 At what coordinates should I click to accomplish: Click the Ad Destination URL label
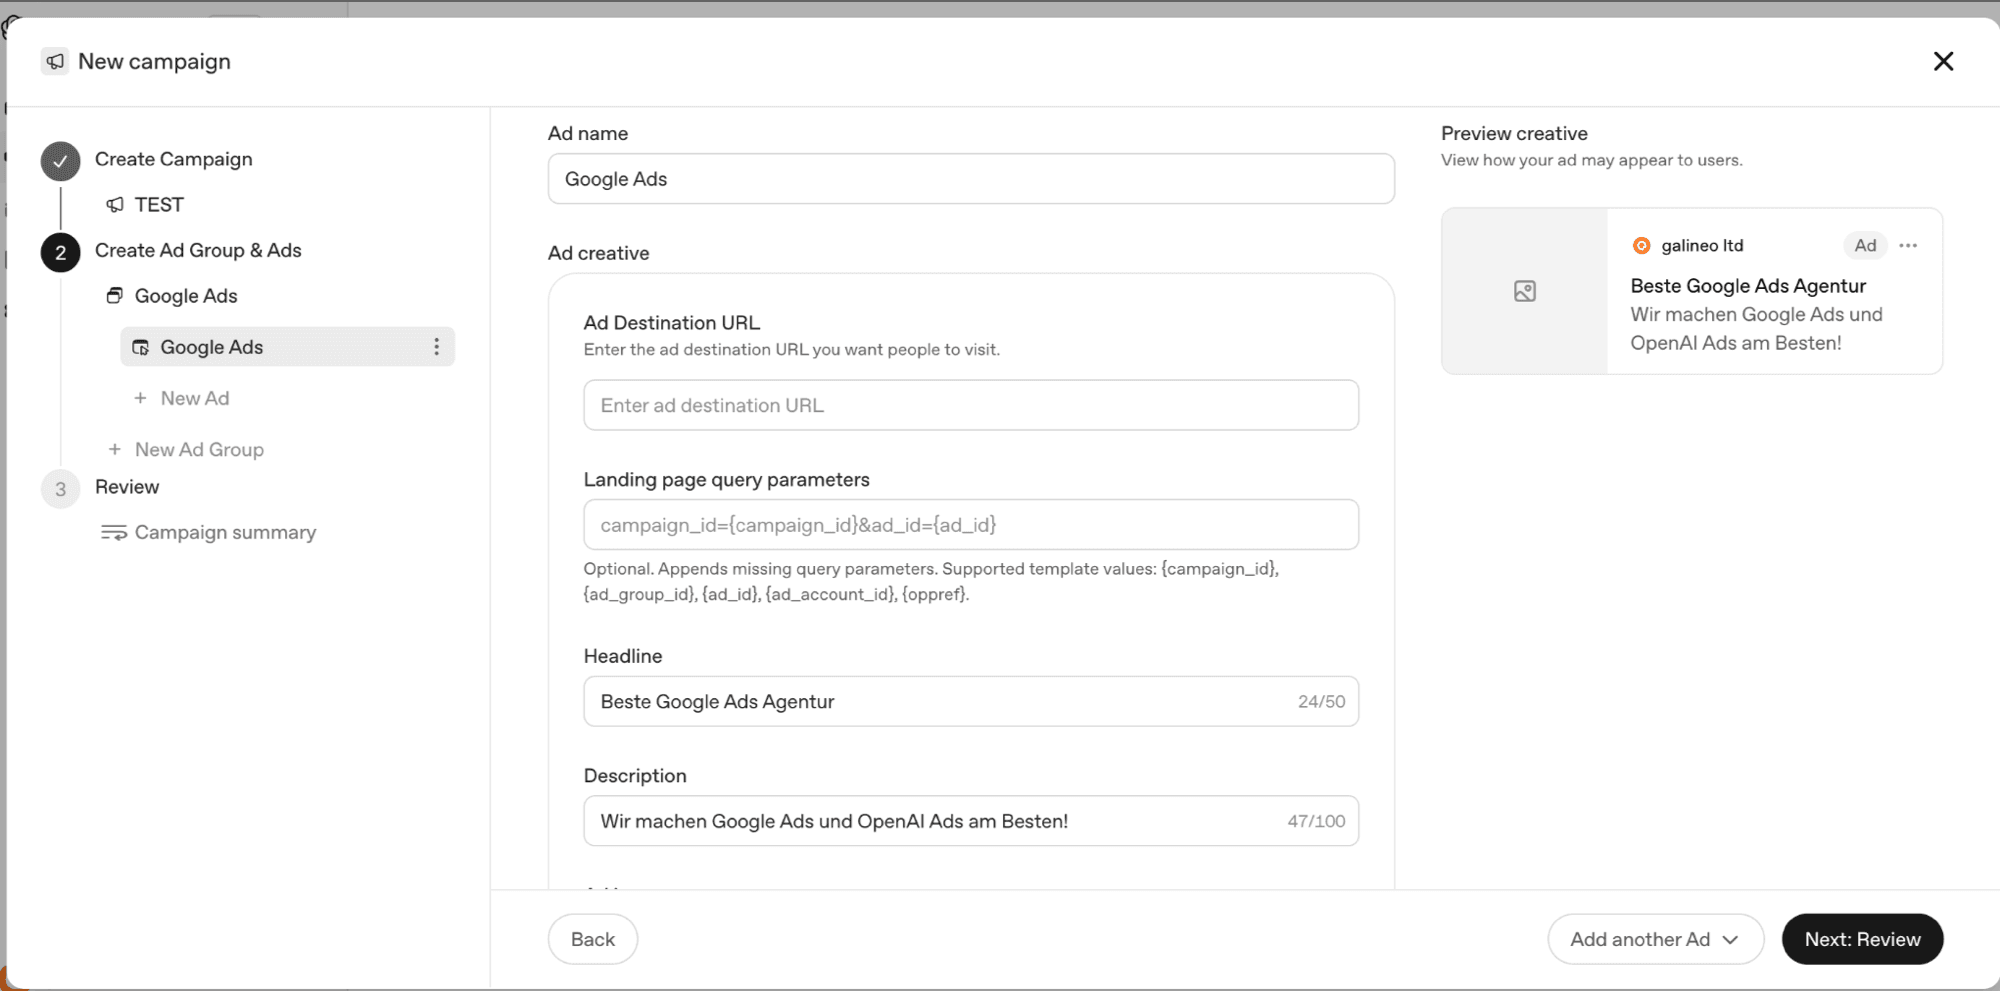pos(672,323)
